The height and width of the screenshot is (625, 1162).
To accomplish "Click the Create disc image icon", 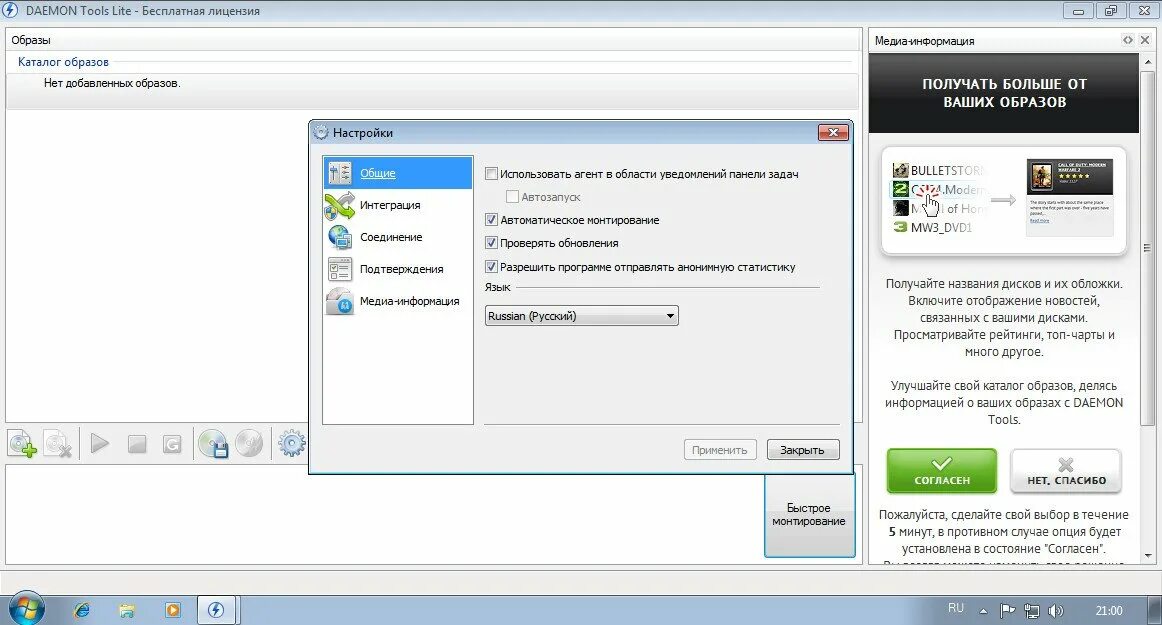I will tap(213, 444).
